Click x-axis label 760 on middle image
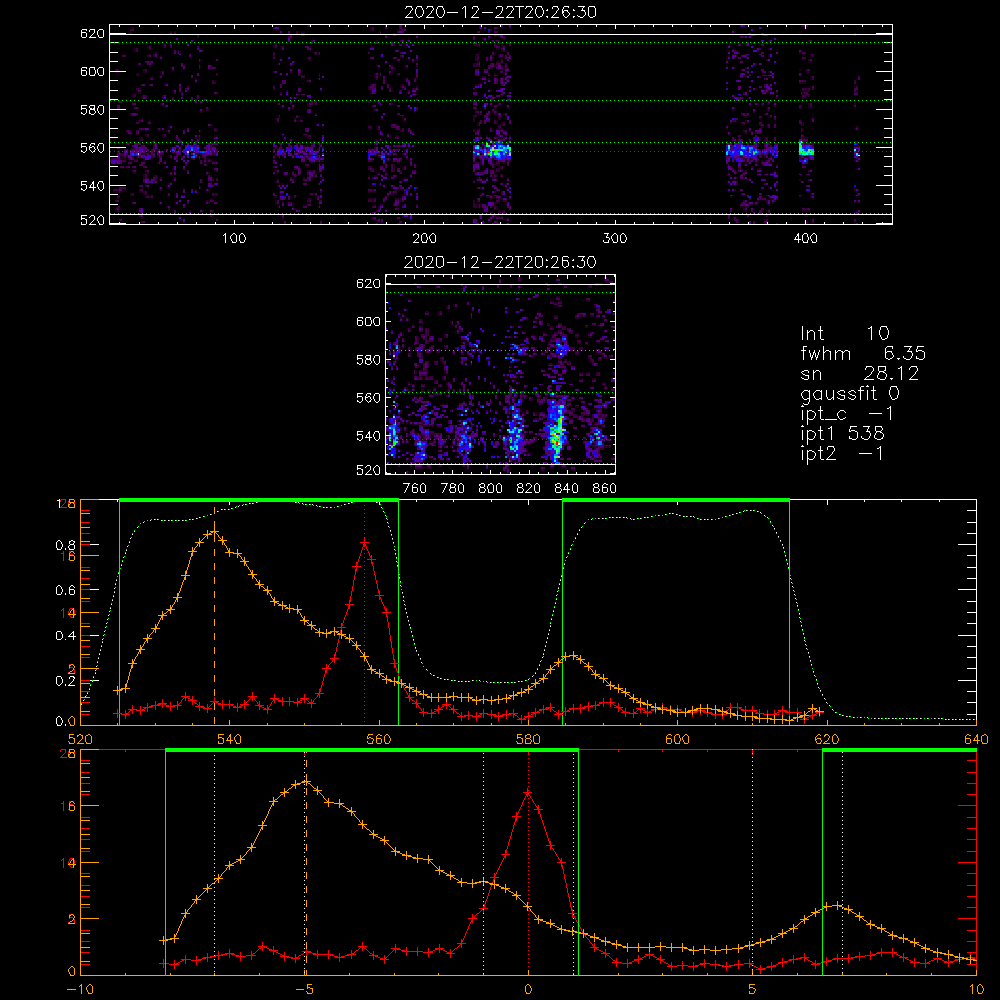Screen dimensions: 1000x1000 pyautogui.click(x=415, y=489)
